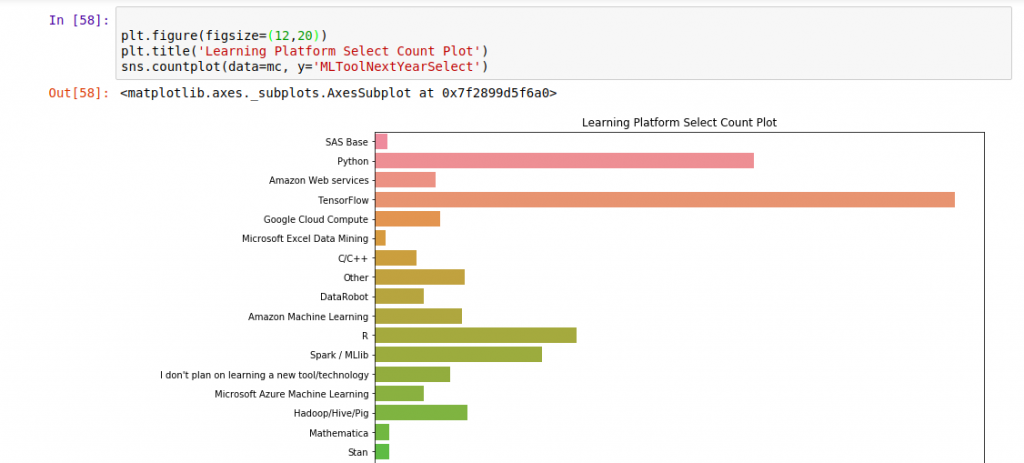This screenshot has height=463, width=1024.
Task: Click the R bar in chart
Action: 475,336
